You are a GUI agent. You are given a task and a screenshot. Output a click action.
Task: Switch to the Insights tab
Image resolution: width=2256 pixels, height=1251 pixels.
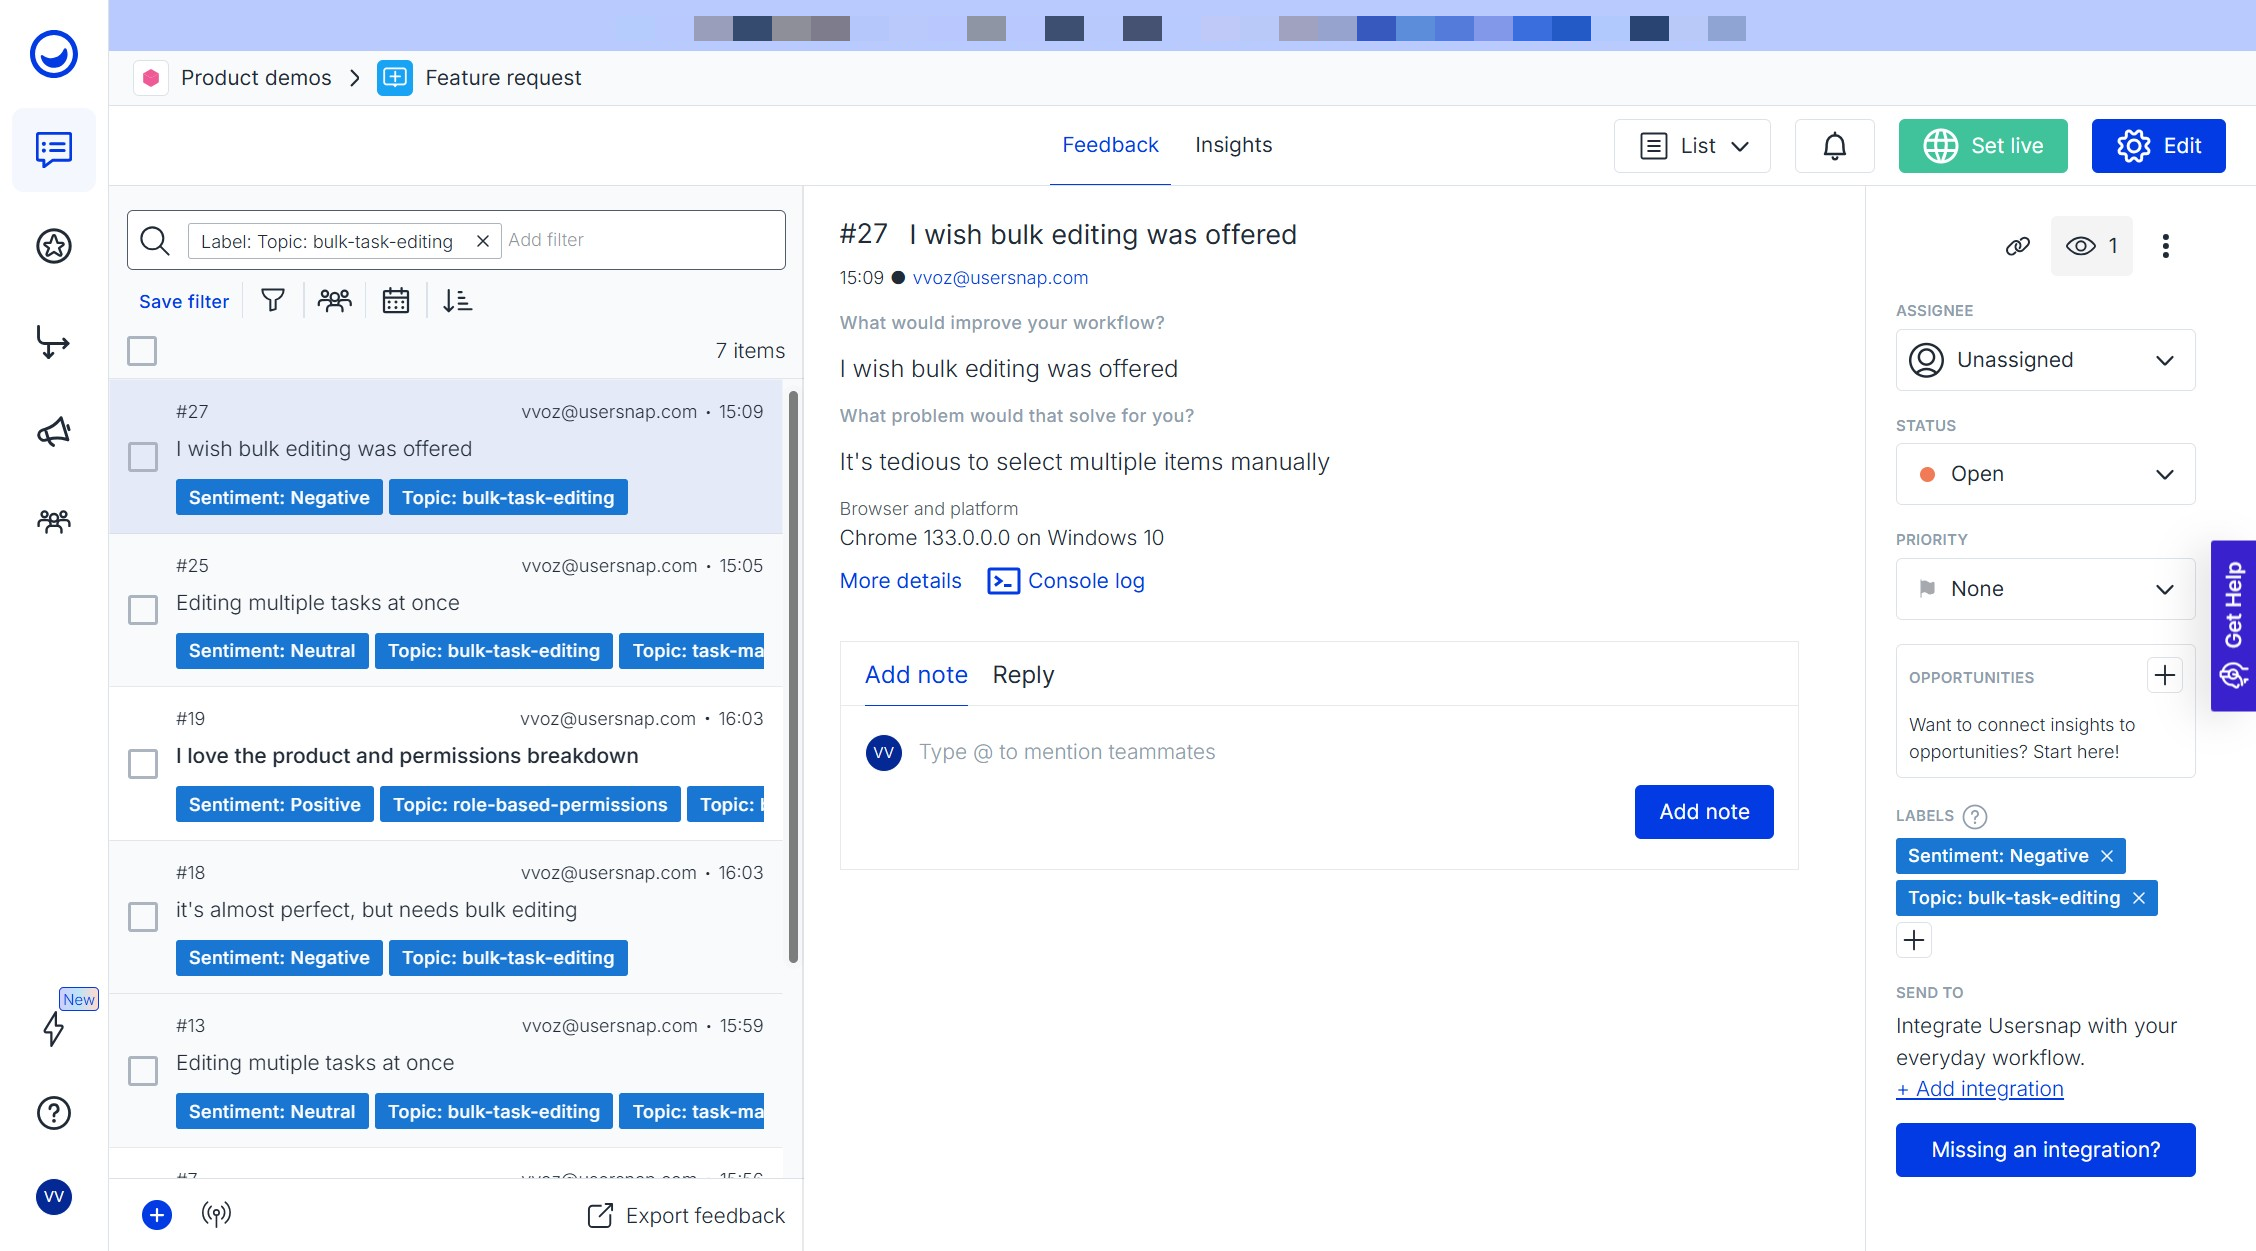click(1233, 145)
